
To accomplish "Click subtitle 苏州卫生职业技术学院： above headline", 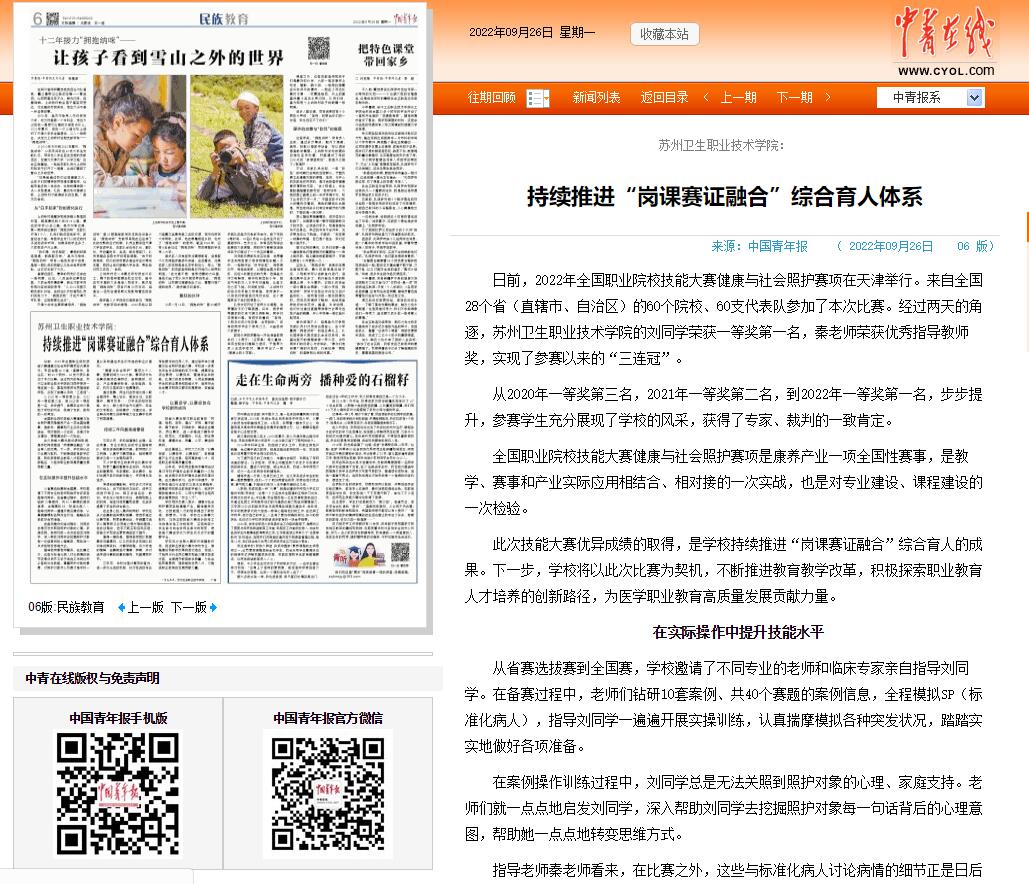I will (721, 146).
